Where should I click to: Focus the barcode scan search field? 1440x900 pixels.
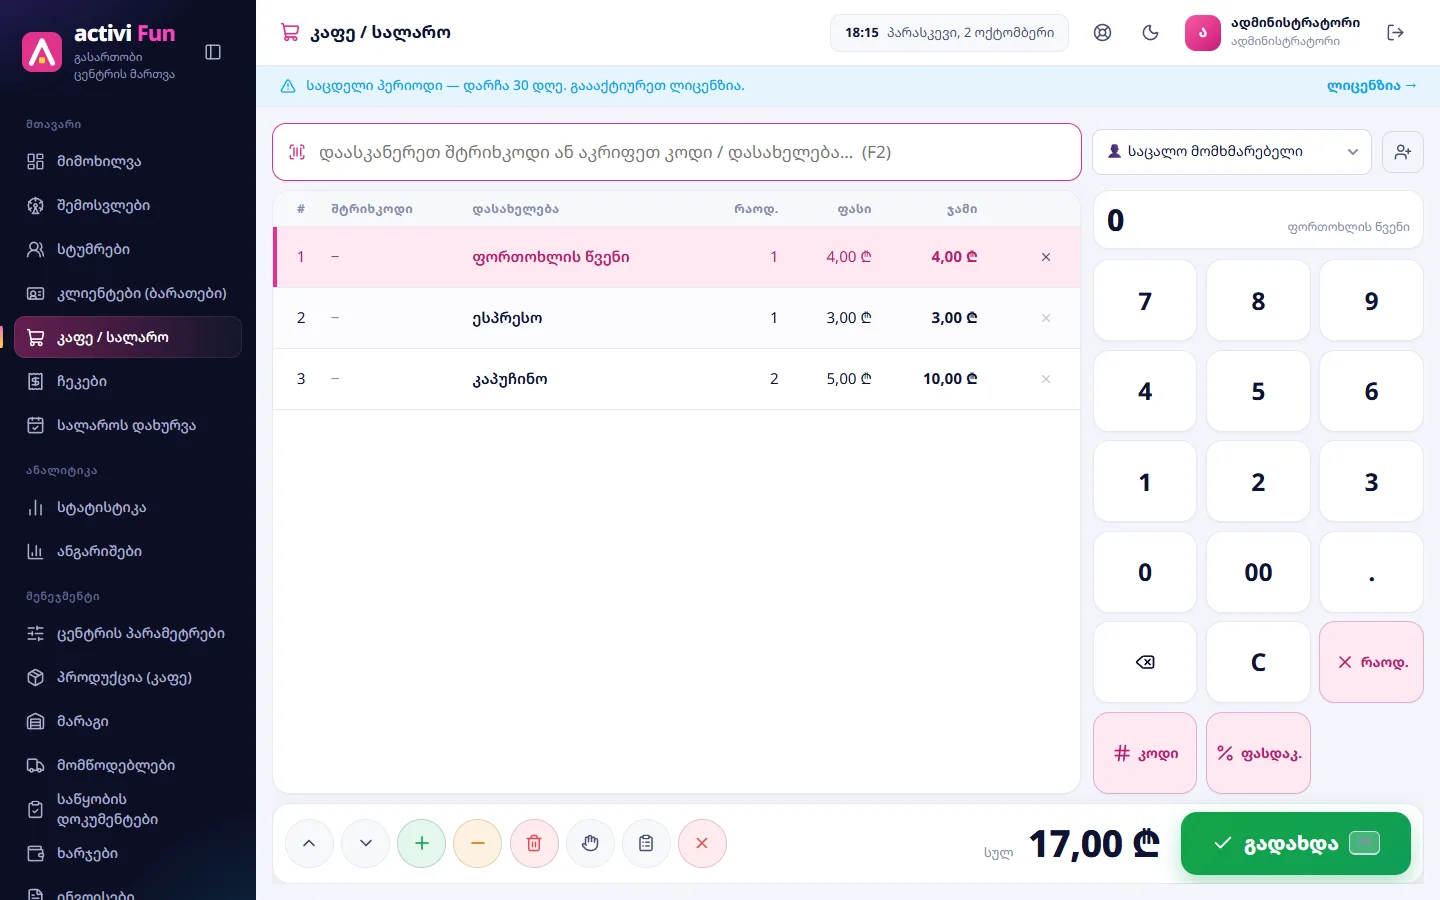(677, 152)
